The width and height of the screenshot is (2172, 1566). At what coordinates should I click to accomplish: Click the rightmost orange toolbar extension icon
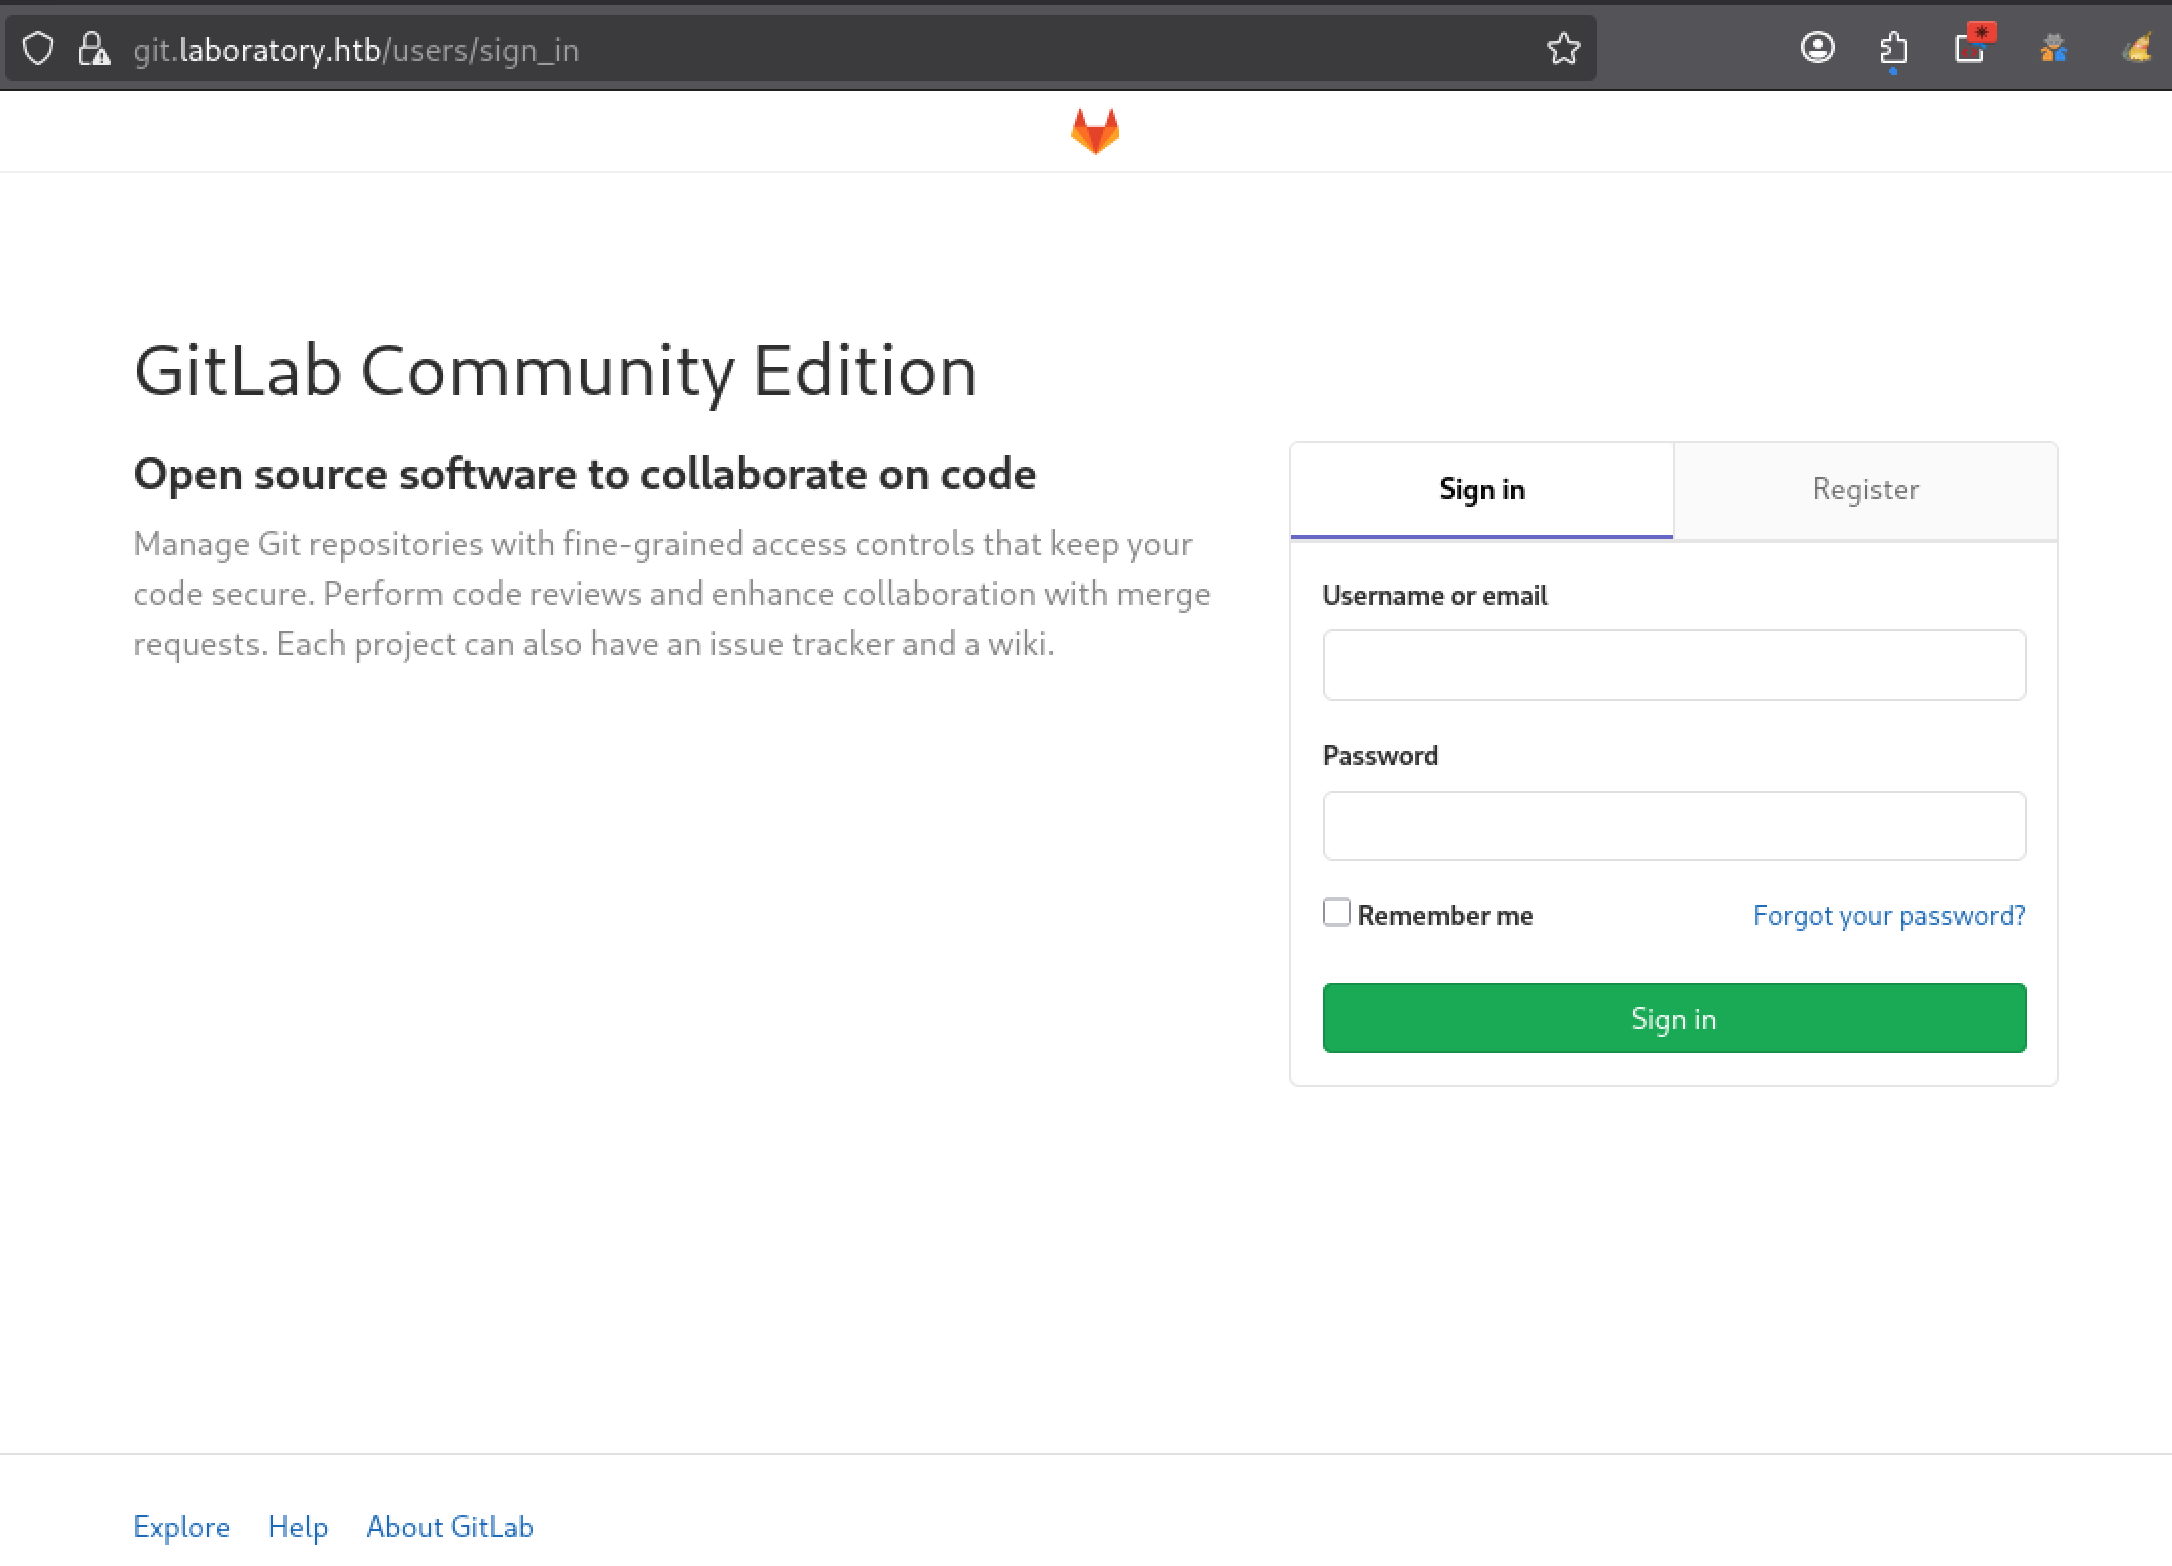(x=2137, y=47)
